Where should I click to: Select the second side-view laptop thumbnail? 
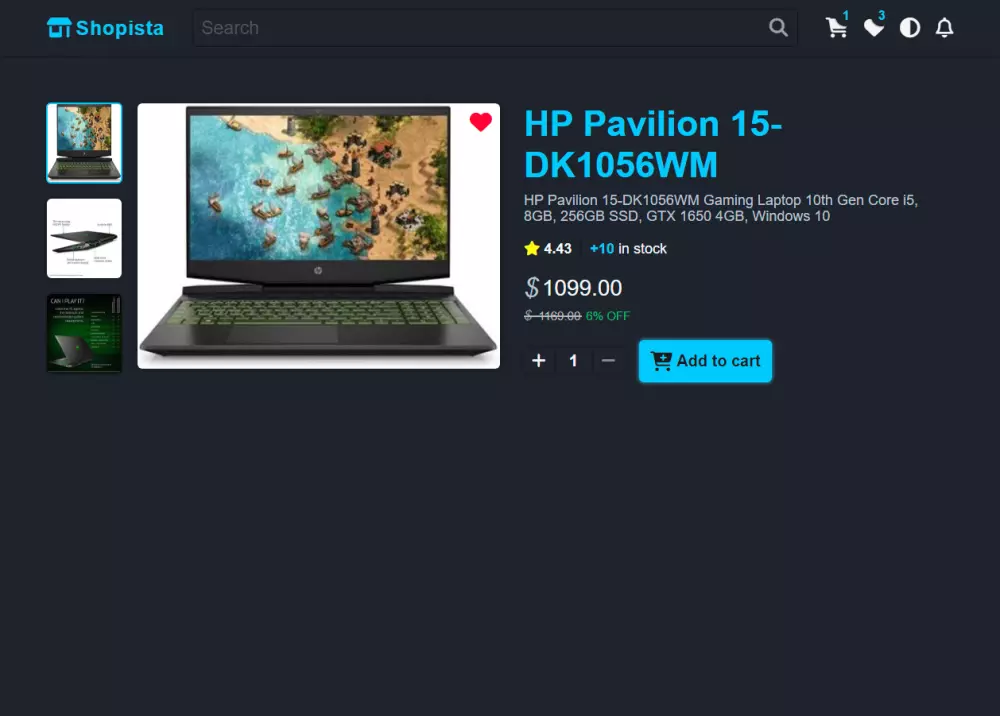(x=84, y=238)
